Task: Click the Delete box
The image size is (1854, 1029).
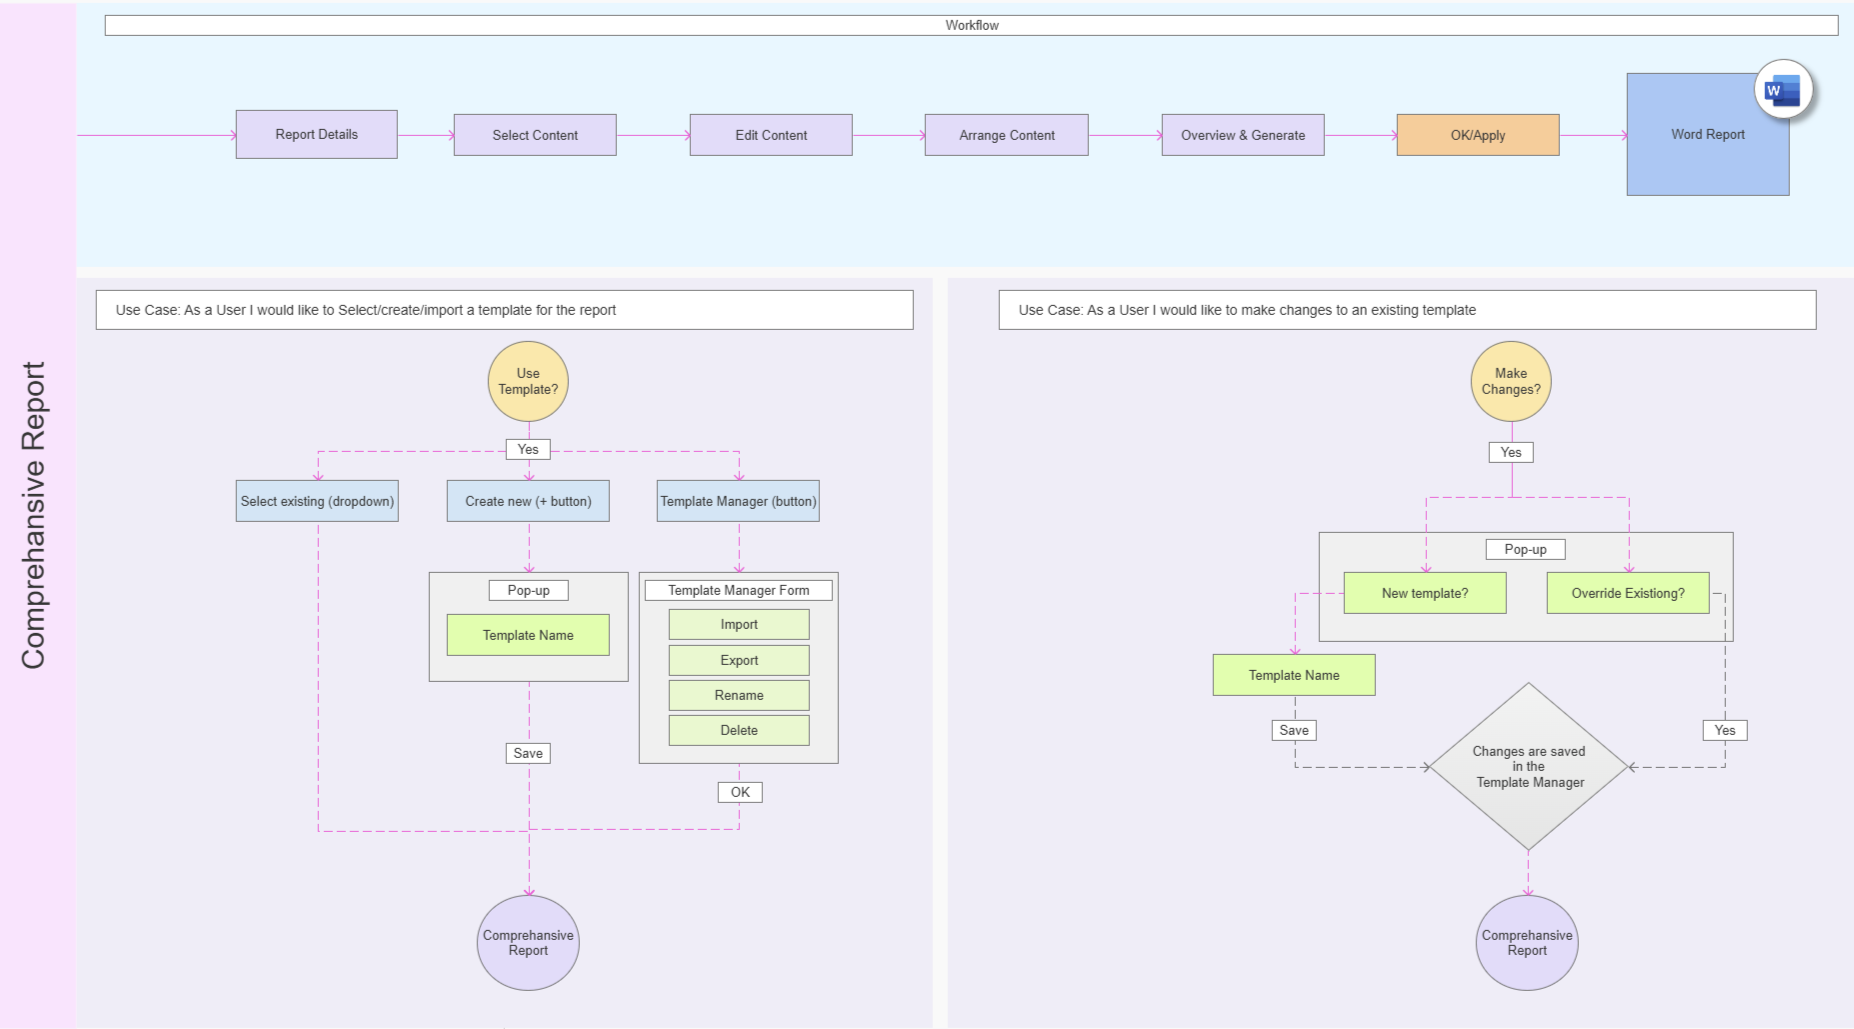Action: [x=739, y=730]
